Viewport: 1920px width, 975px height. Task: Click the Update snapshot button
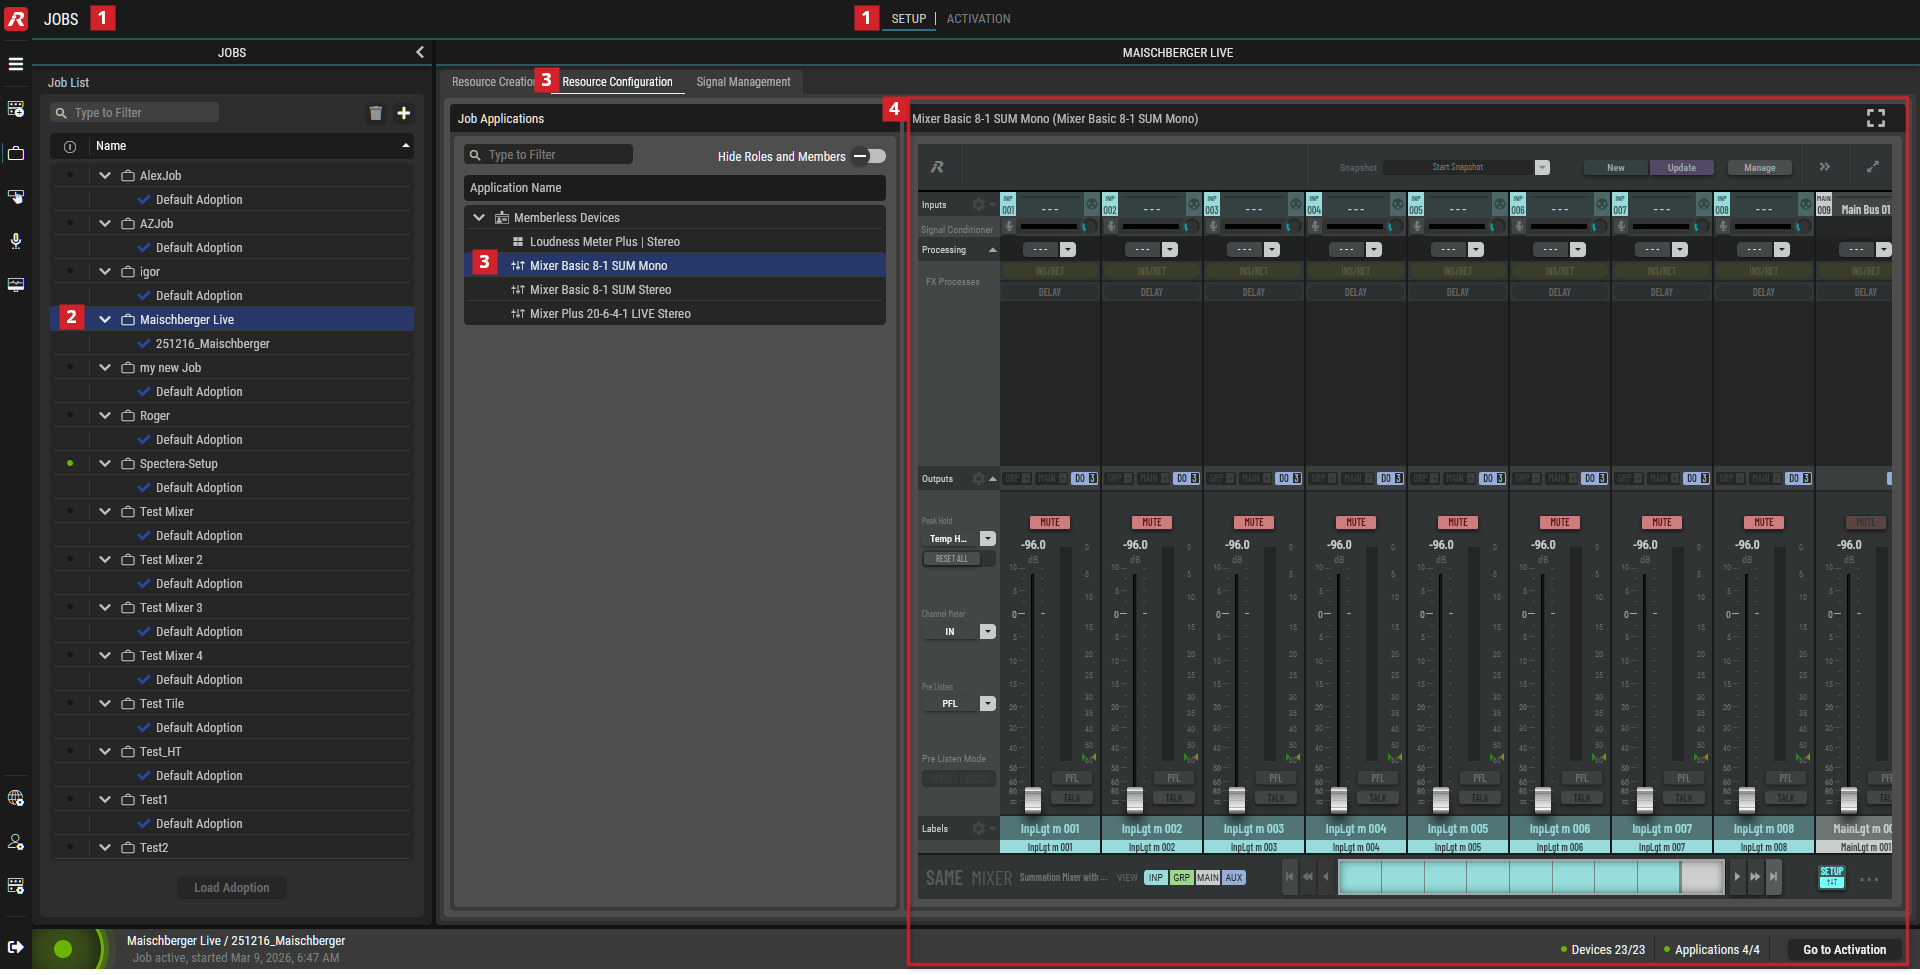(x=1681, y=168)
